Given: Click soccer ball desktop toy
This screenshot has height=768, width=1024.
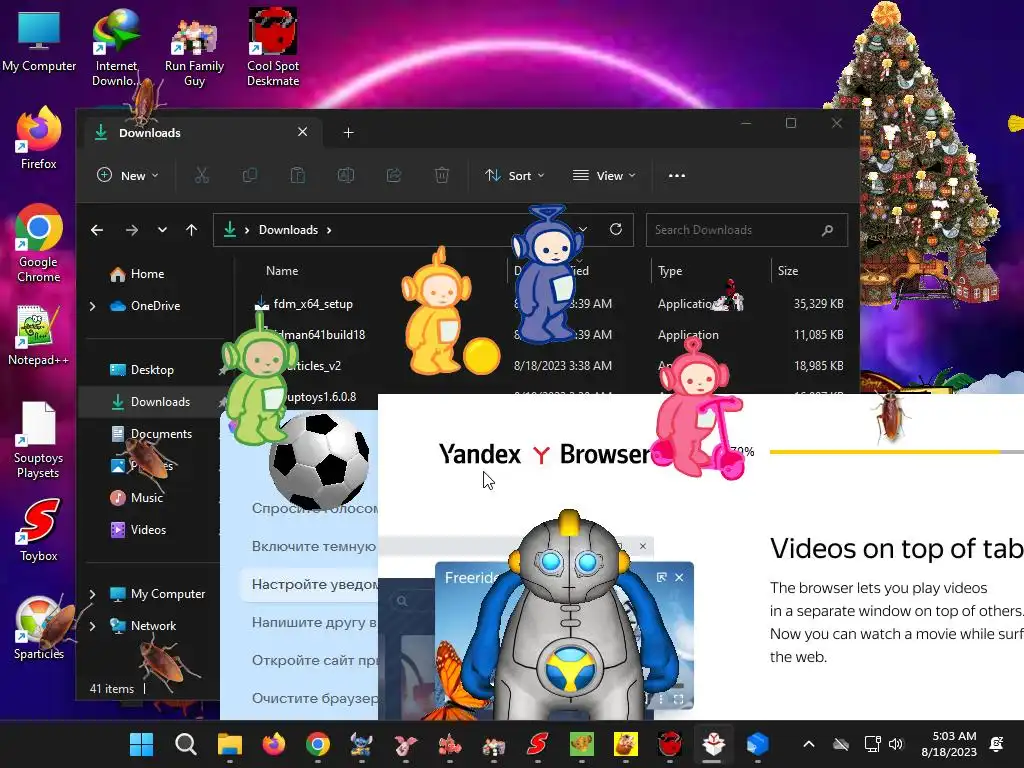Looking at the screenshot, I should coord(319,461).
